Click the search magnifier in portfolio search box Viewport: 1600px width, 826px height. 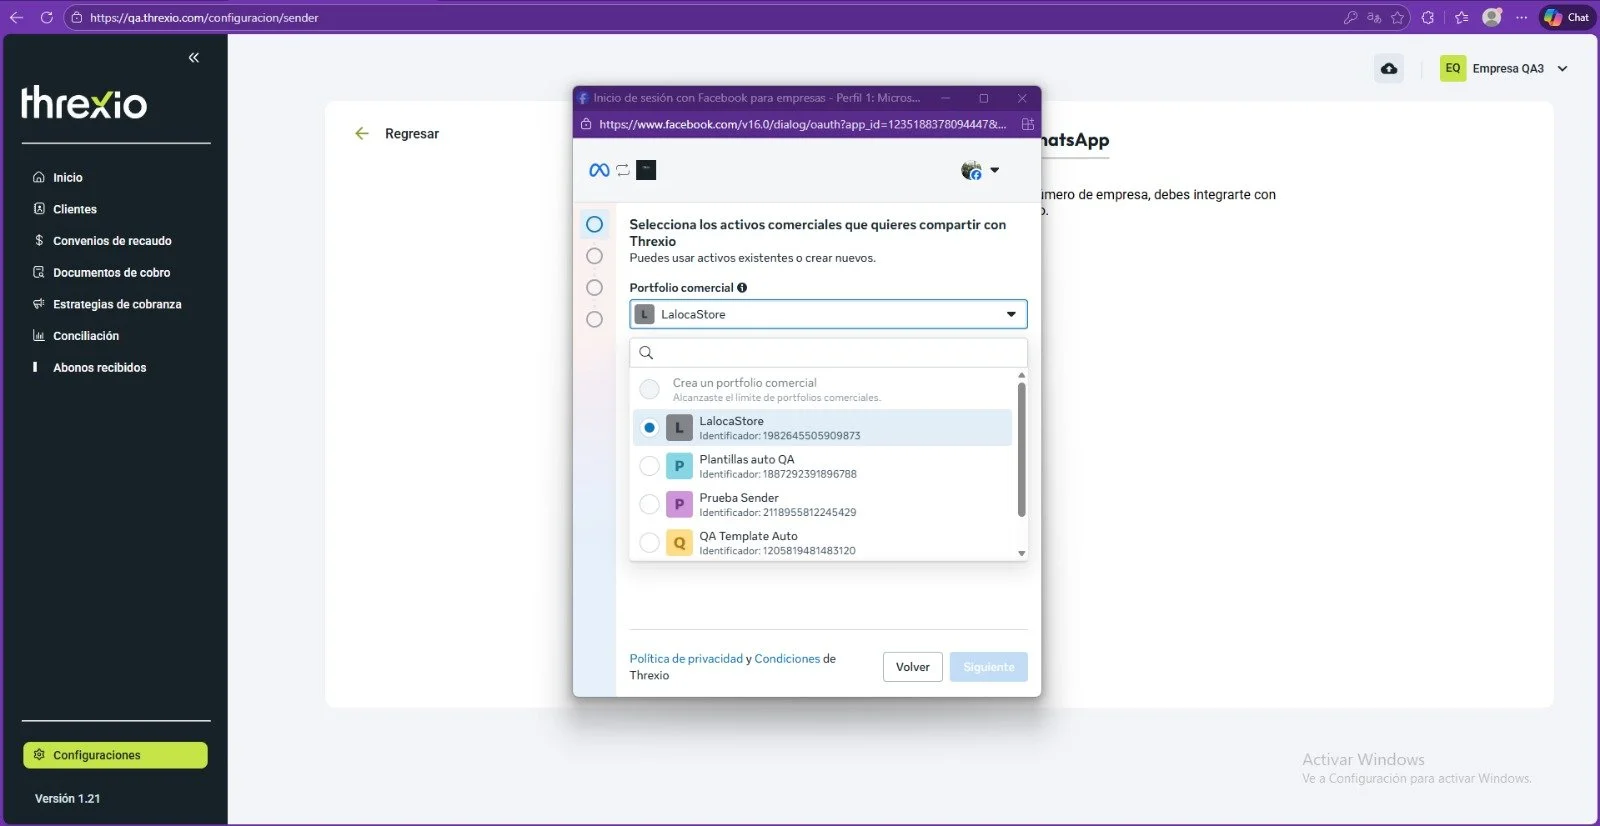[646, 352]
